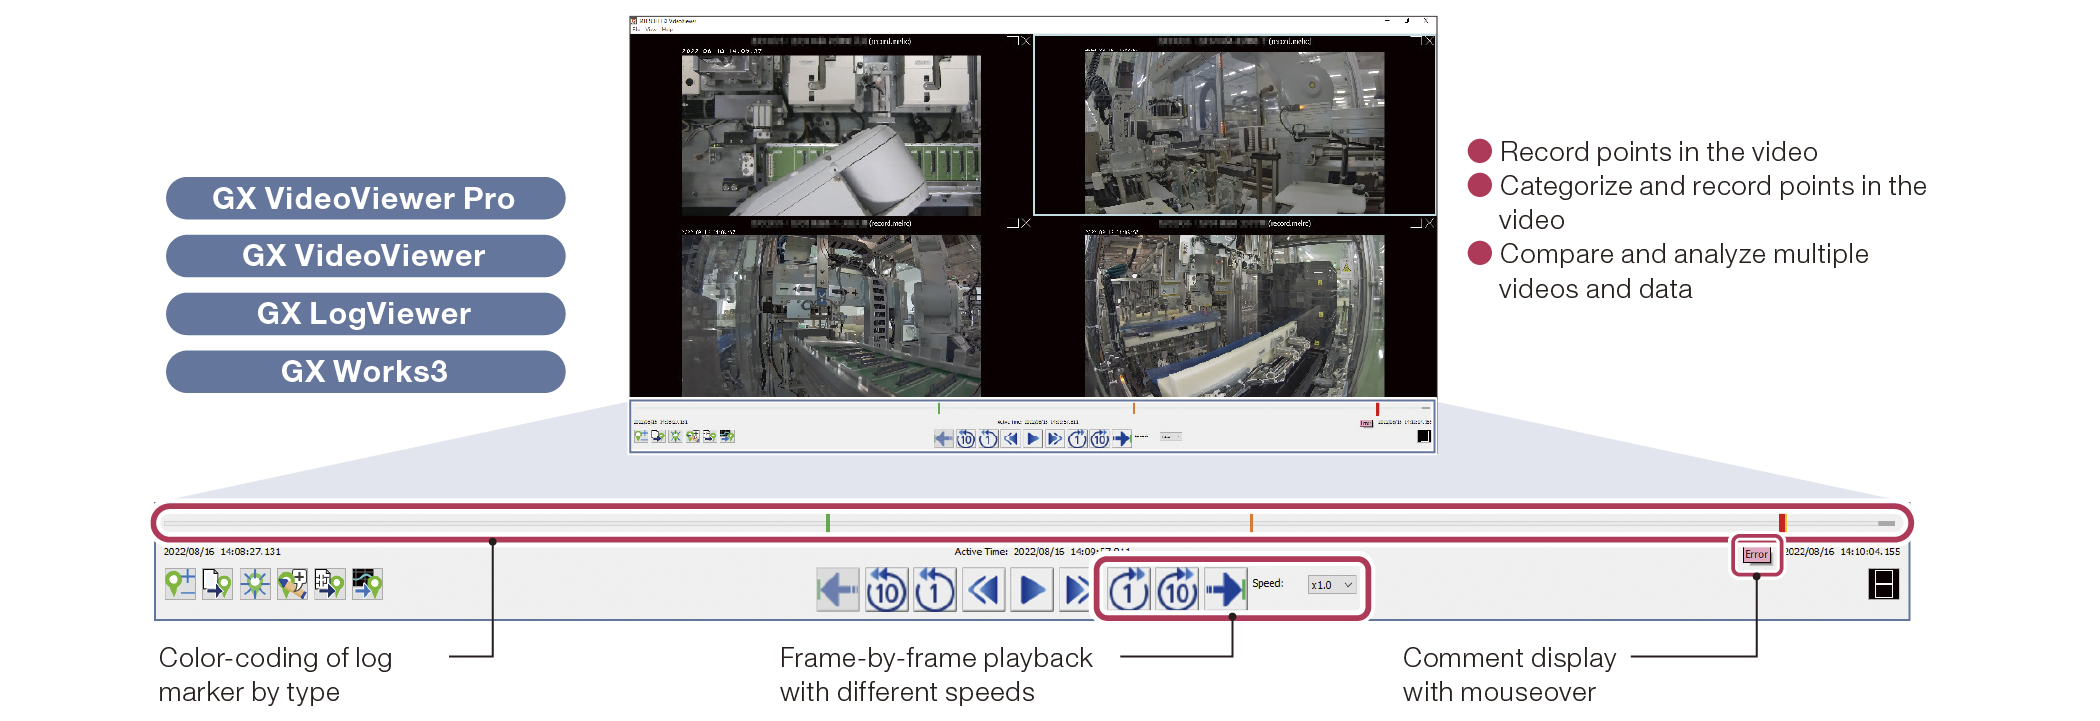Click the edit marker comment icon in enlarged toolbar
This screenshot has height=721, width=2100.
point(292,584)
